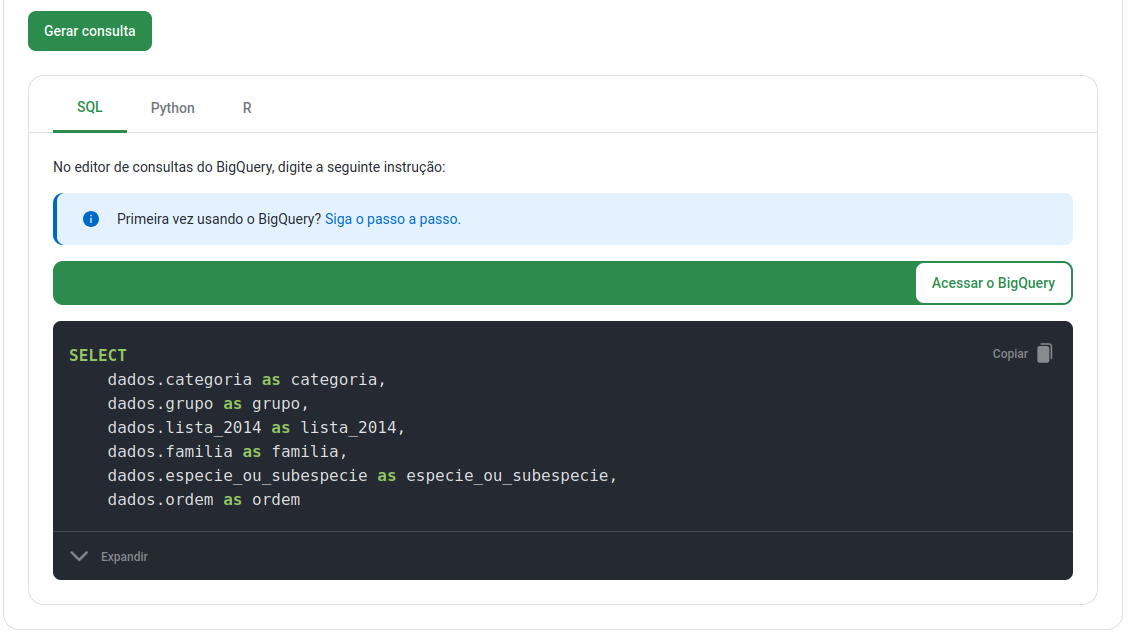Image resolution: width=1135 pixels, height=632 pixels.
Task: Click the dados.lista_2014 code line
Action: point(256,428)
